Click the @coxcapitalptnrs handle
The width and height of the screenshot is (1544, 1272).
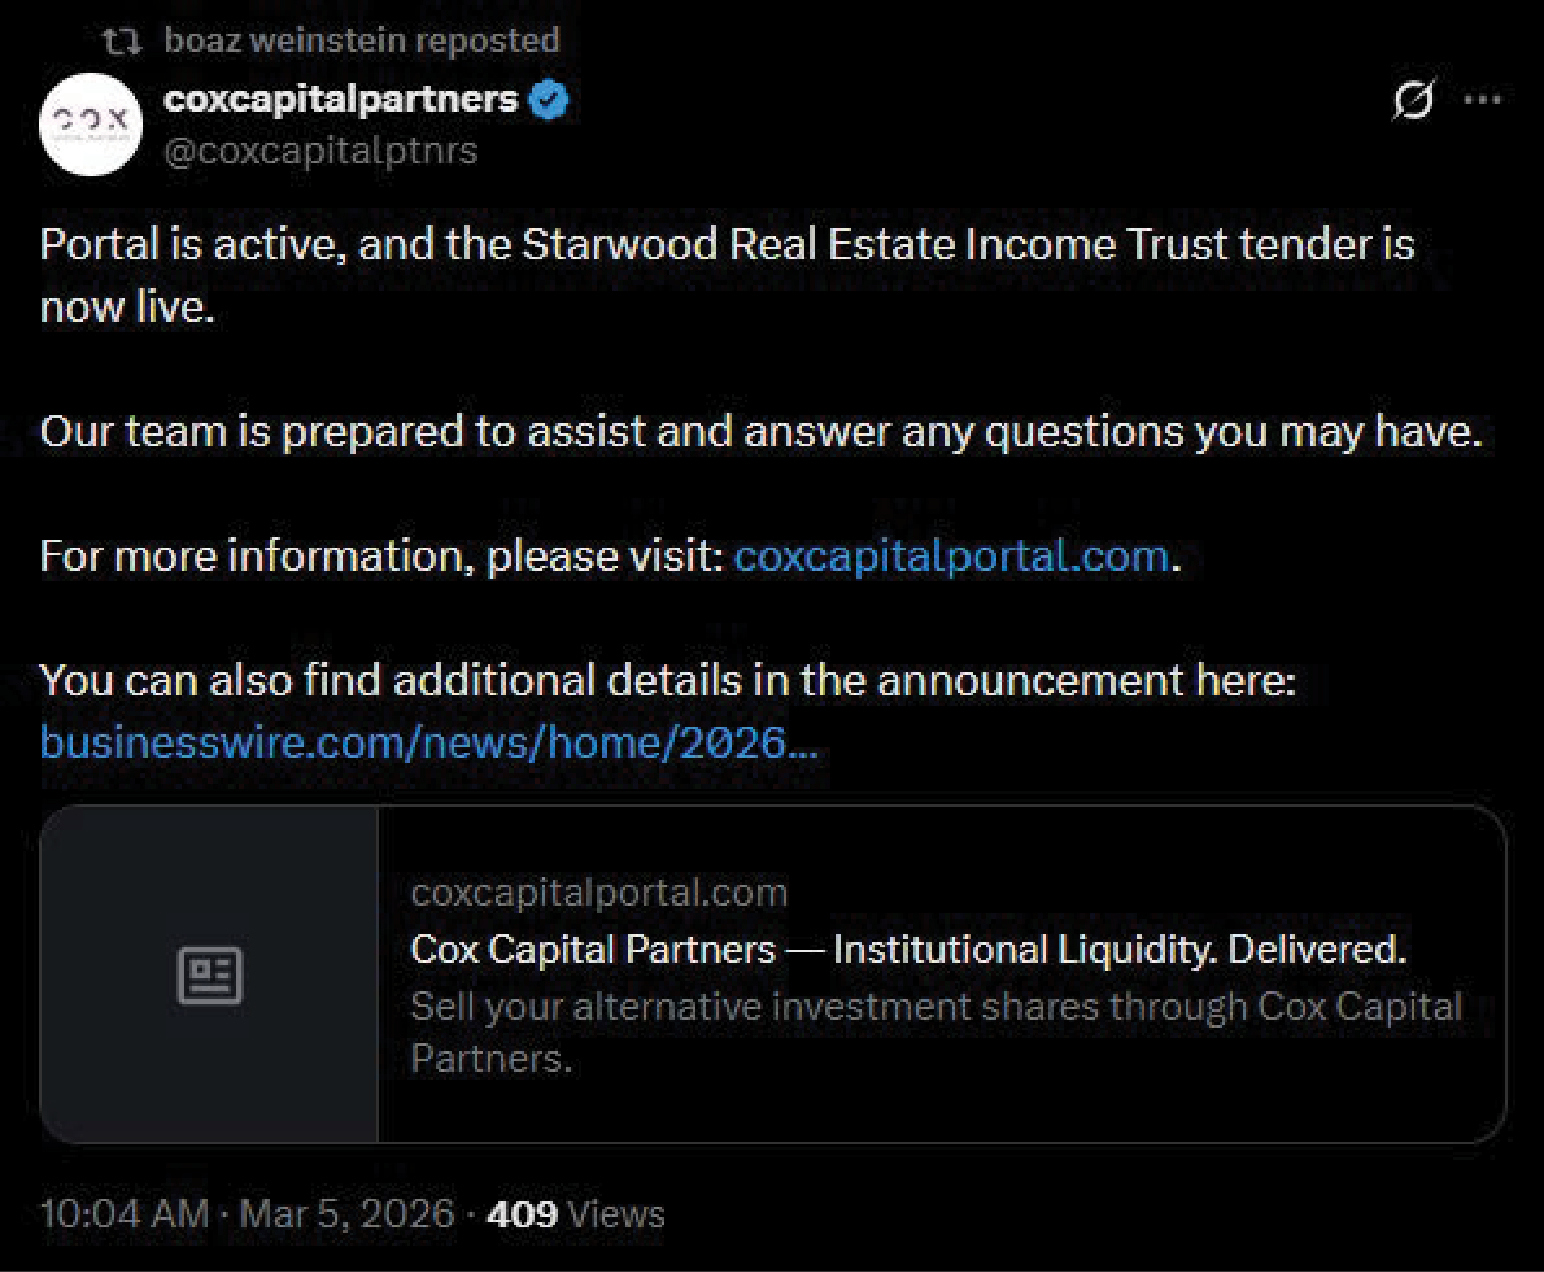tap(320, 151)
